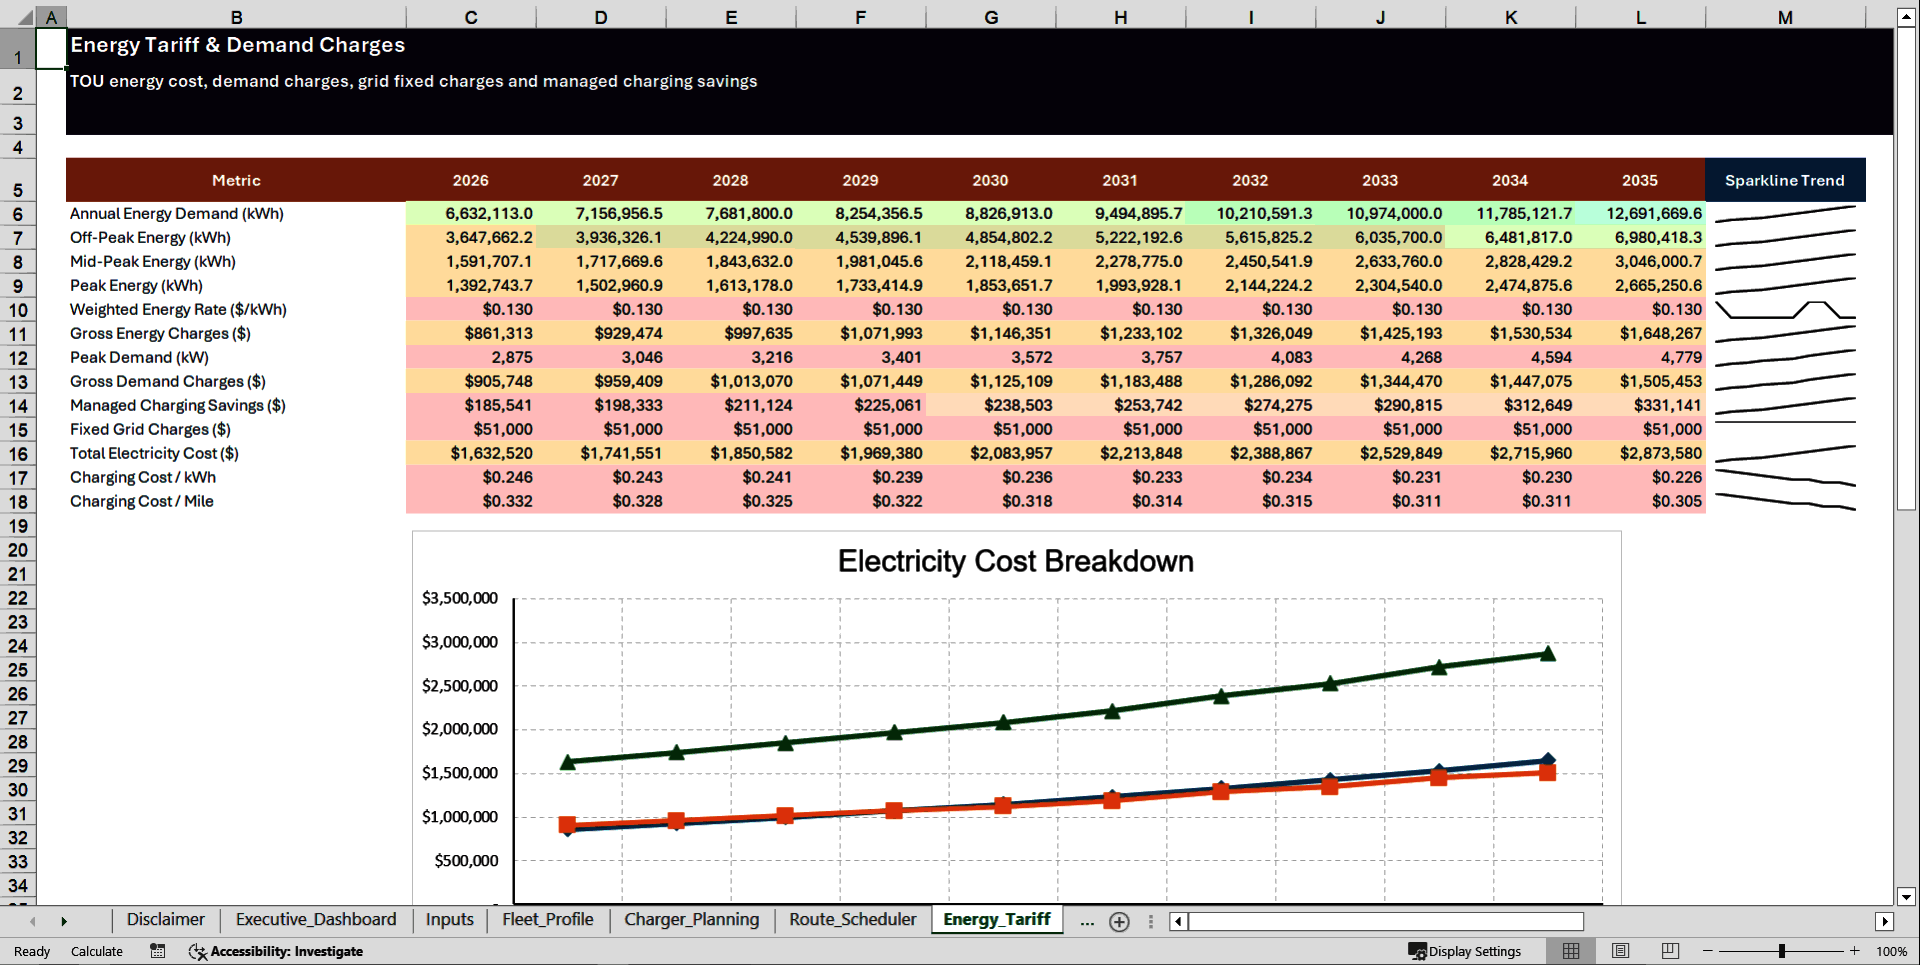Click horizontal scrollbar left arrow
Viewport: 1920px width, 965px height.
coord(1179,921)
